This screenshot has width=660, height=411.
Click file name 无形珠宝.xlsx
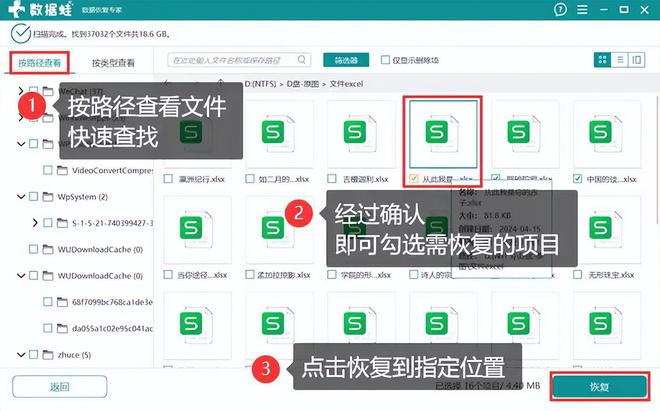pyautogui.click(x=611, y=275)
